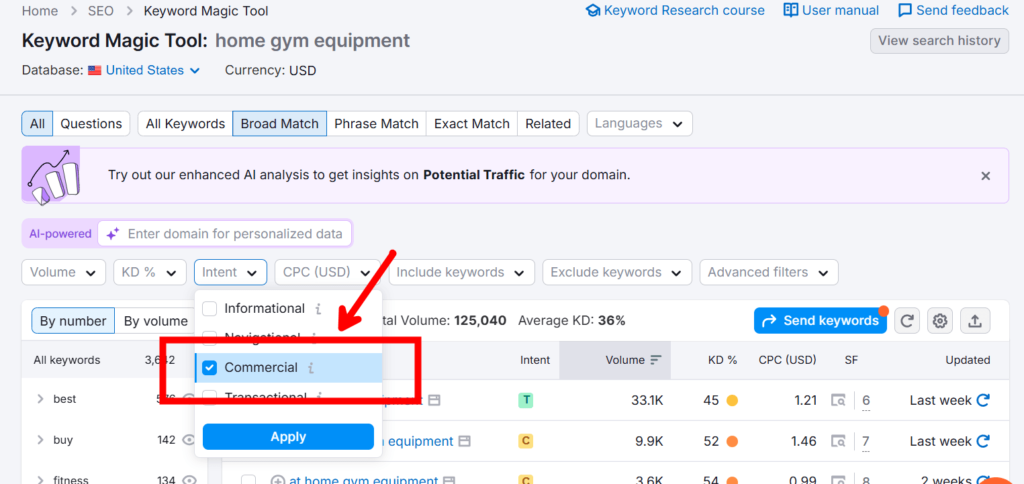Open the Advanced filters dropdown
The image size is (1024, 484).
click(x=769, y=272)
